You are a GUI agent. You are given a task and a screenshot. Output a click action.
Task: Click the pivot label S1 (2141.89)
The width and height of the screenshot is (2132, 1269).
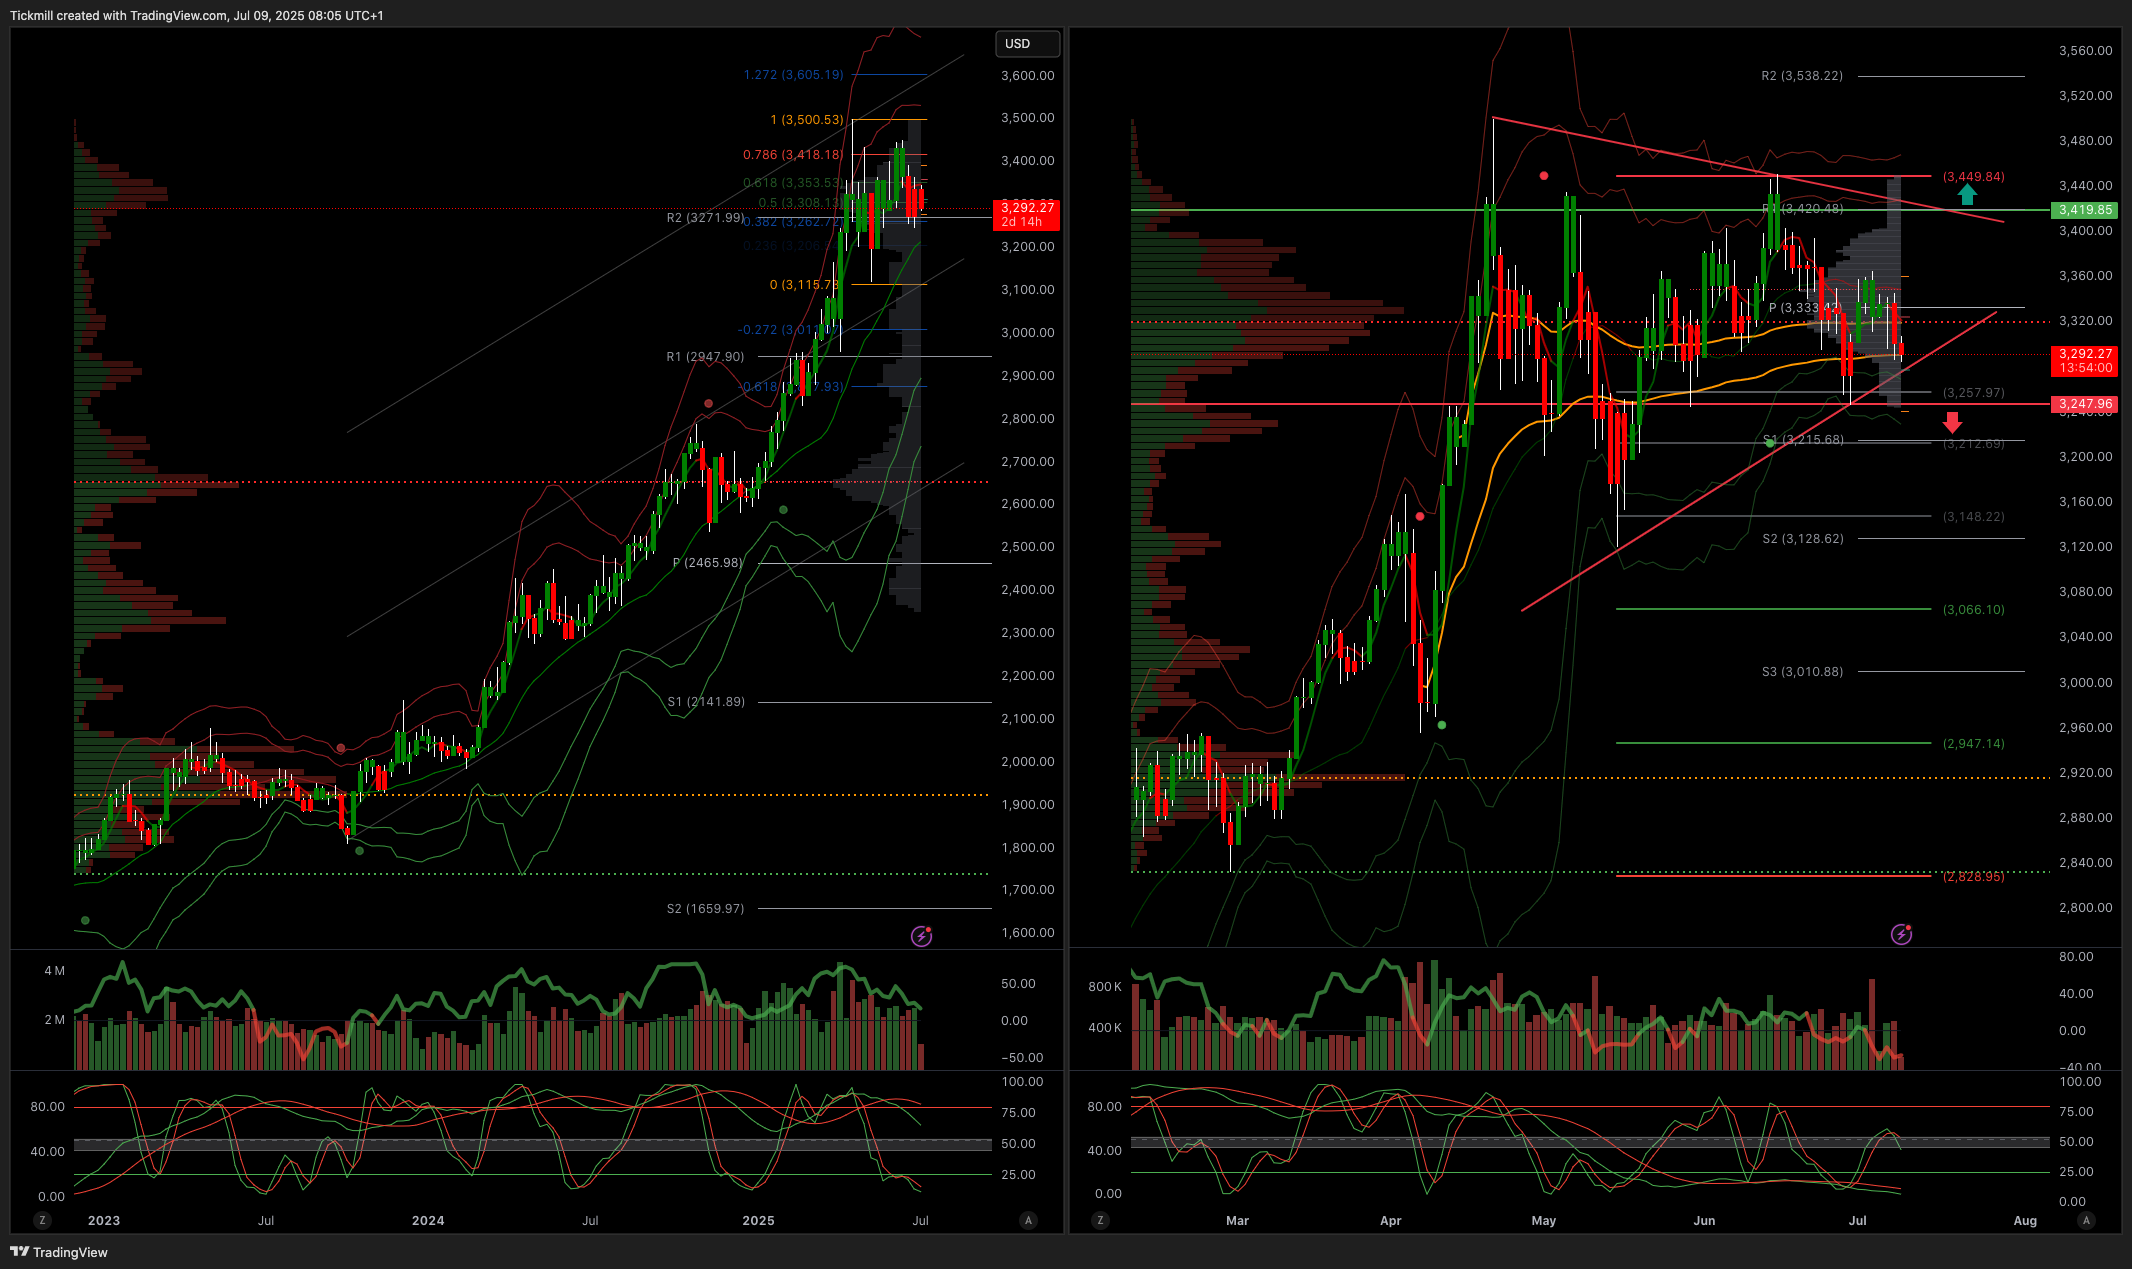pos(706,702)
